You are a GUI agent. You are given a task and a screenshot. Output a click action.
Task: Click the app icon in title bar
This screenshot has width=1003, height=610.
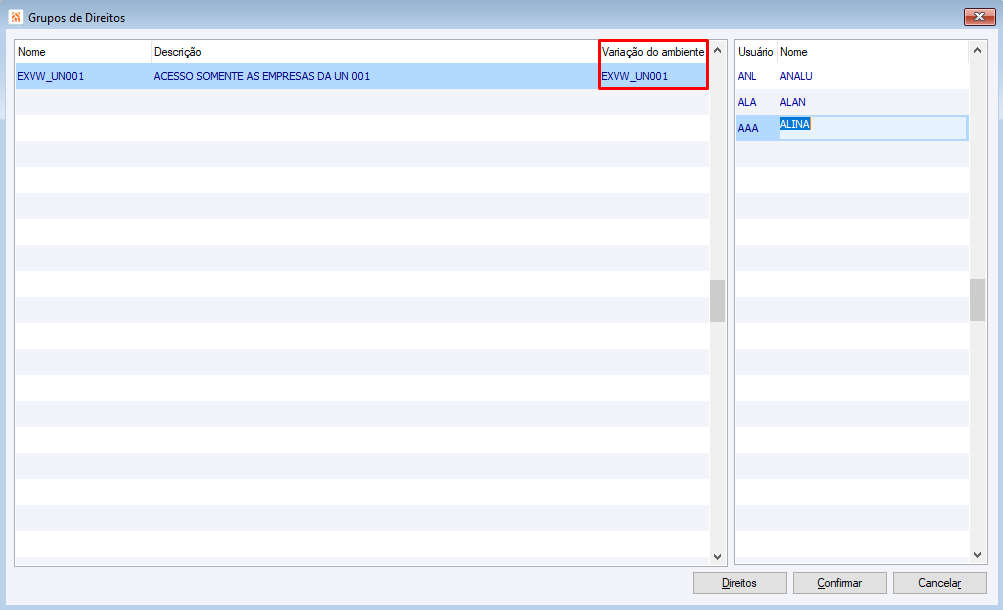(15, 17)
